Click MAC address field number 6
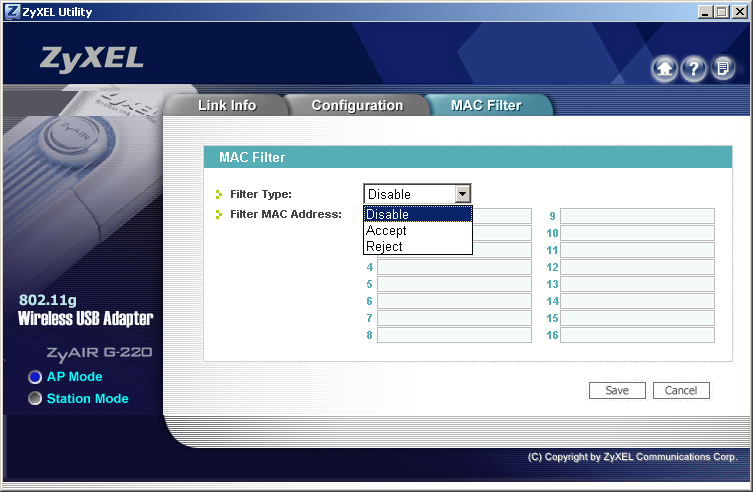The height and width of the screenshot is (492, 753). 454,301
